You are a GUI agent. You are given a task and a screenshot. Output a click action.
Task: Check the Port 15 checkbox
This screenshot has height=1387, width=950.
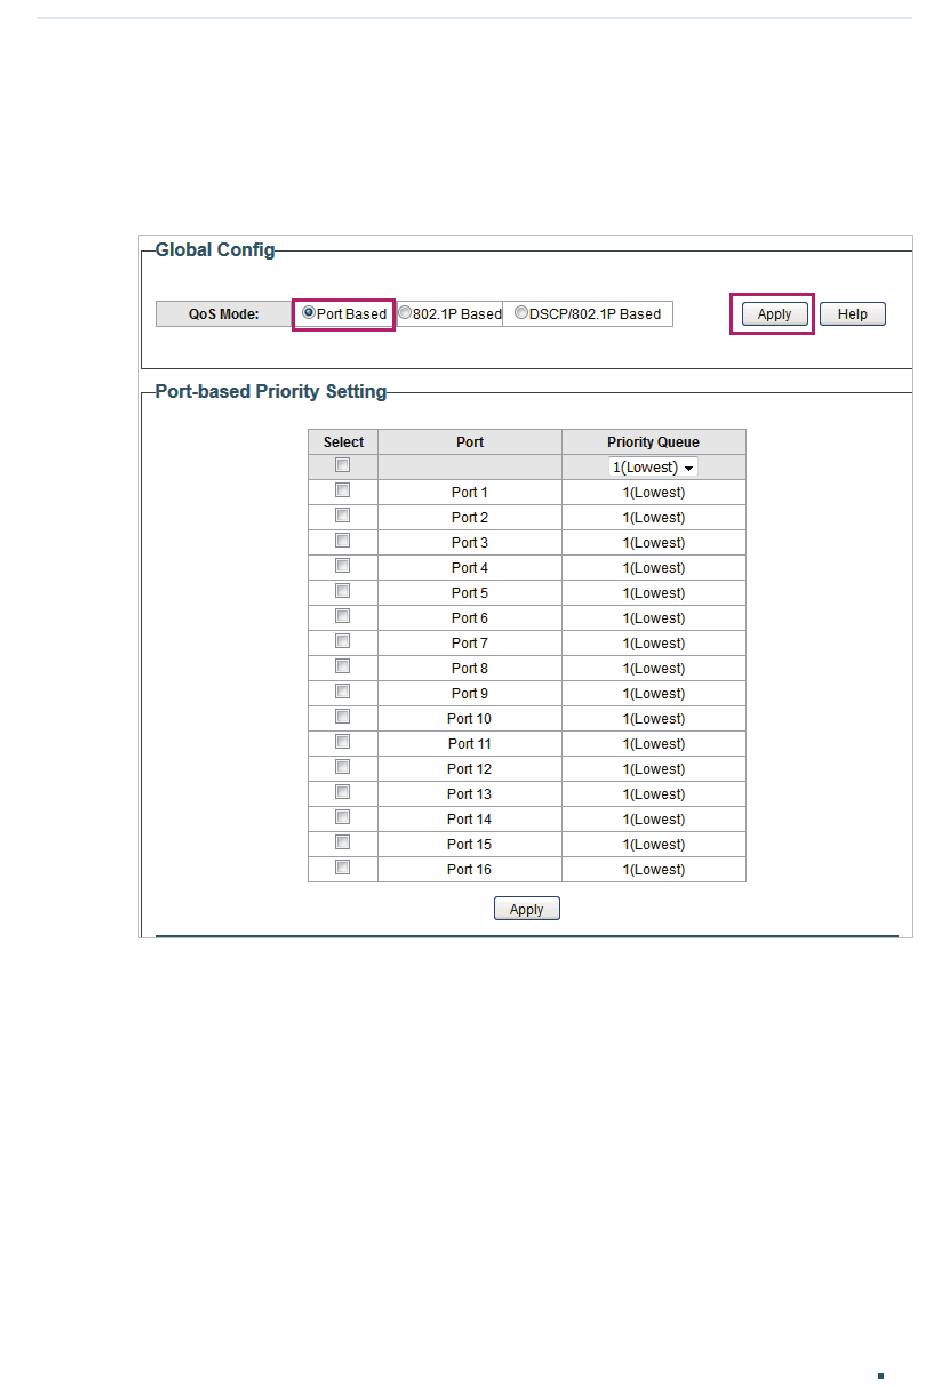pos(342,842)
